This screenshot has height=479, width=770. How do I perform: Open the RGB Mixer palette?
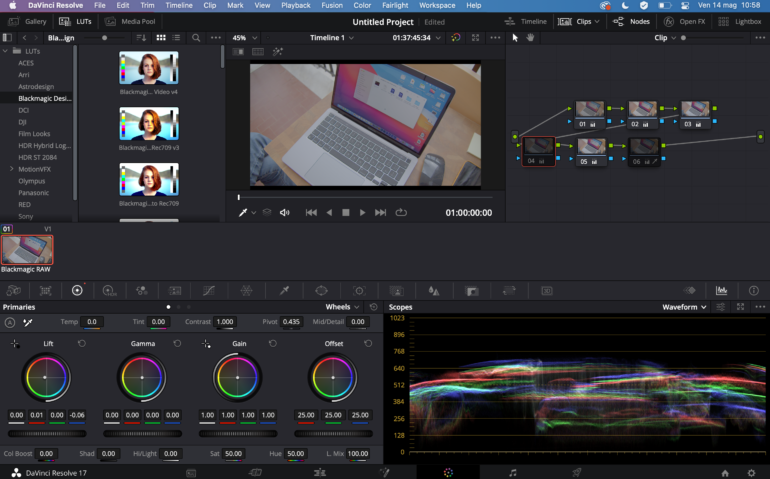142,290
